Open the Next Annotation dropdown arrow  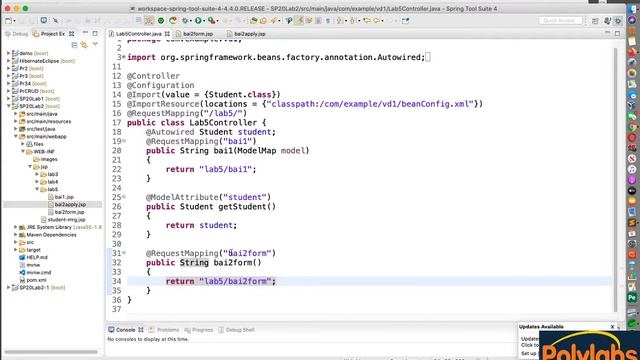346,21
